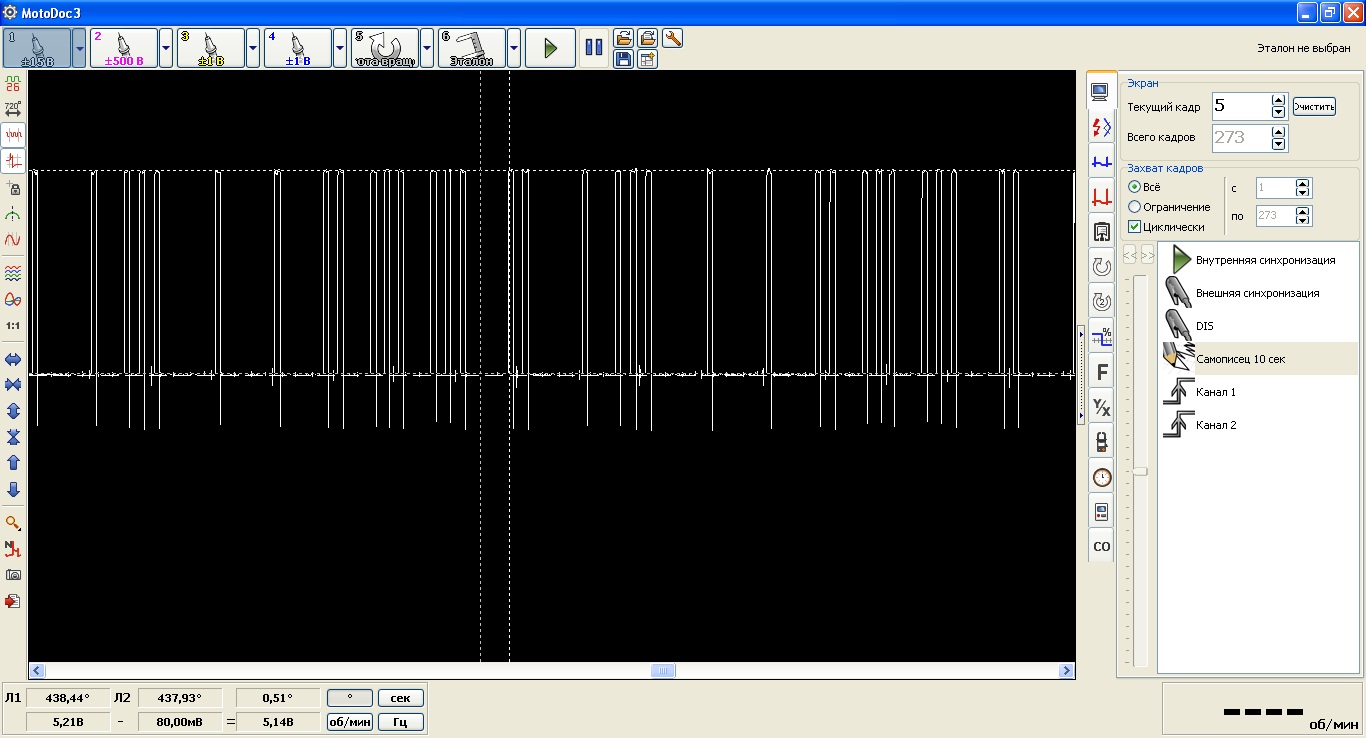Click second open-folder icon in toolbar

pyautogui.click(x=648, y=38)
